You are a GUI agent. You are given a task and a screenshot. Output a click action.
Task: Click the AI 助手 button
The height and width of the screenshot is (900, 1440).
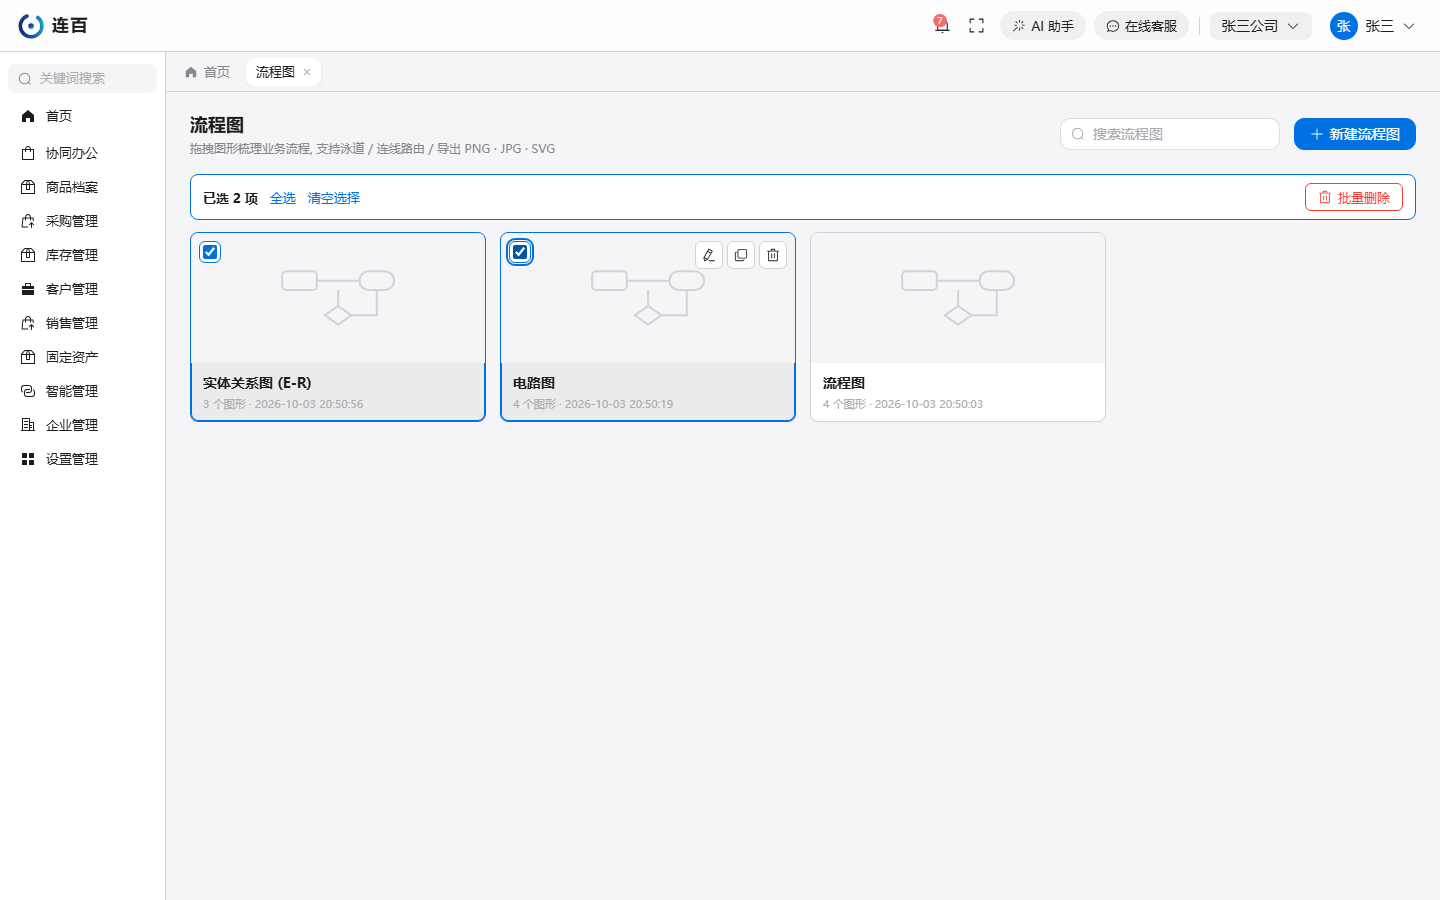click(1043, 26)
